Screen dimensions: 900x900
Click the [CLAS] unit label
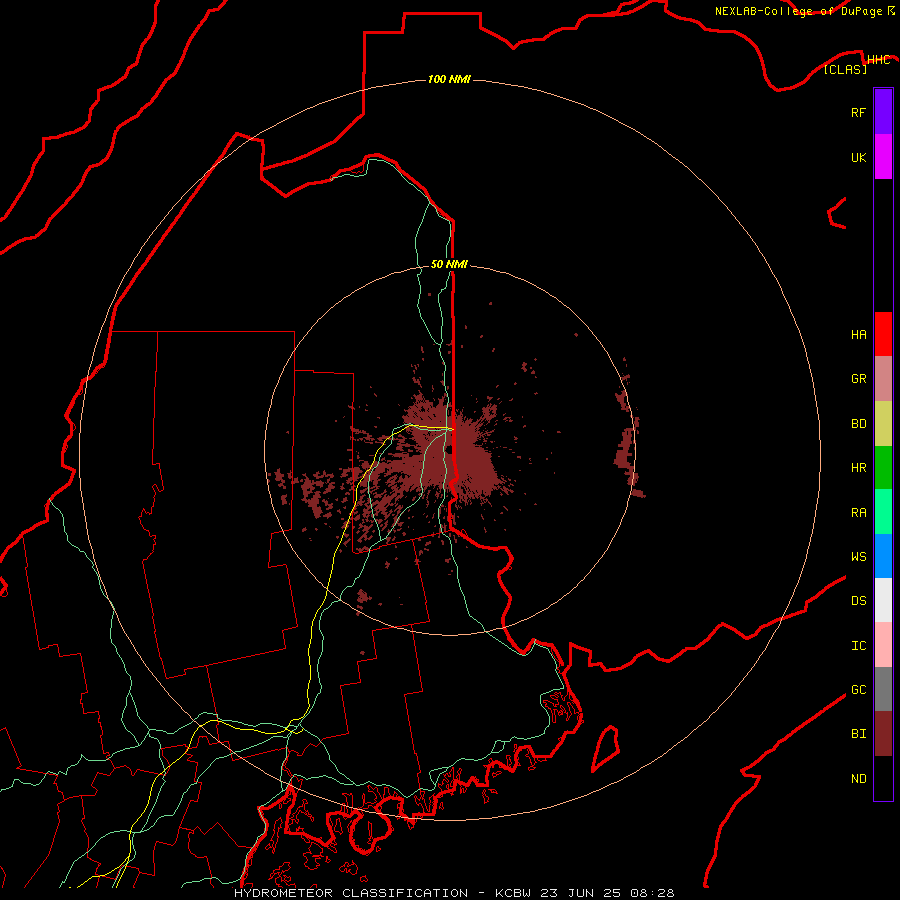pos(845,69)
